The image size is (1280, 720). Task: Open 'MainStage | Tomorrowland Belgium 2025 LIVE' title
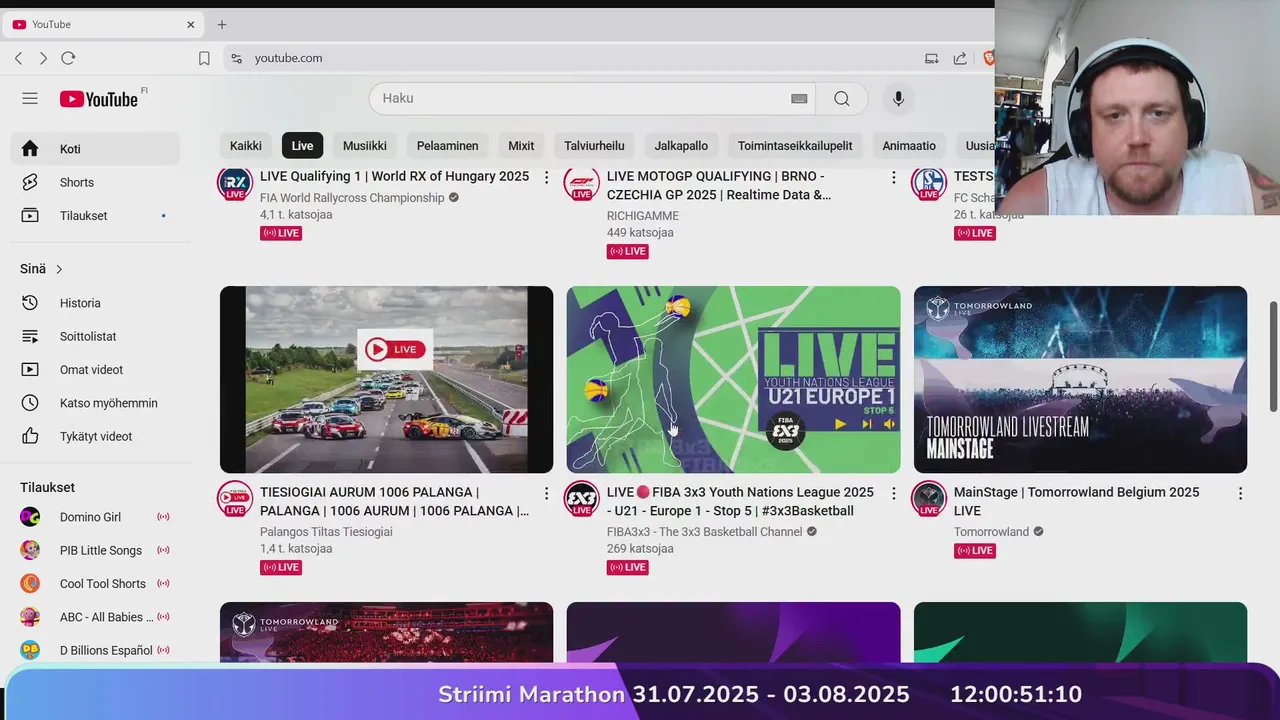pyautogui.click(x=1076, y=501)
